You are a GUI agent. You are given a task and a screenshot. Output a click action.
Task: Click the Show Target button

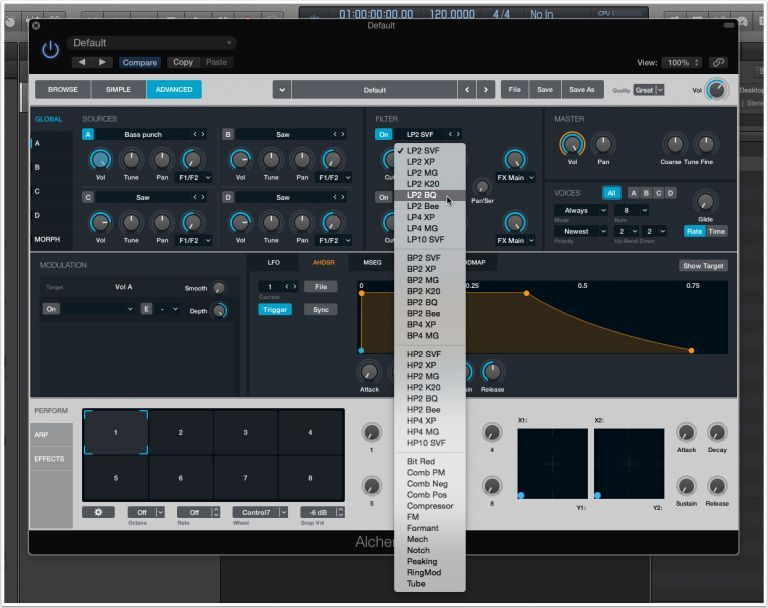click(703, 266)
